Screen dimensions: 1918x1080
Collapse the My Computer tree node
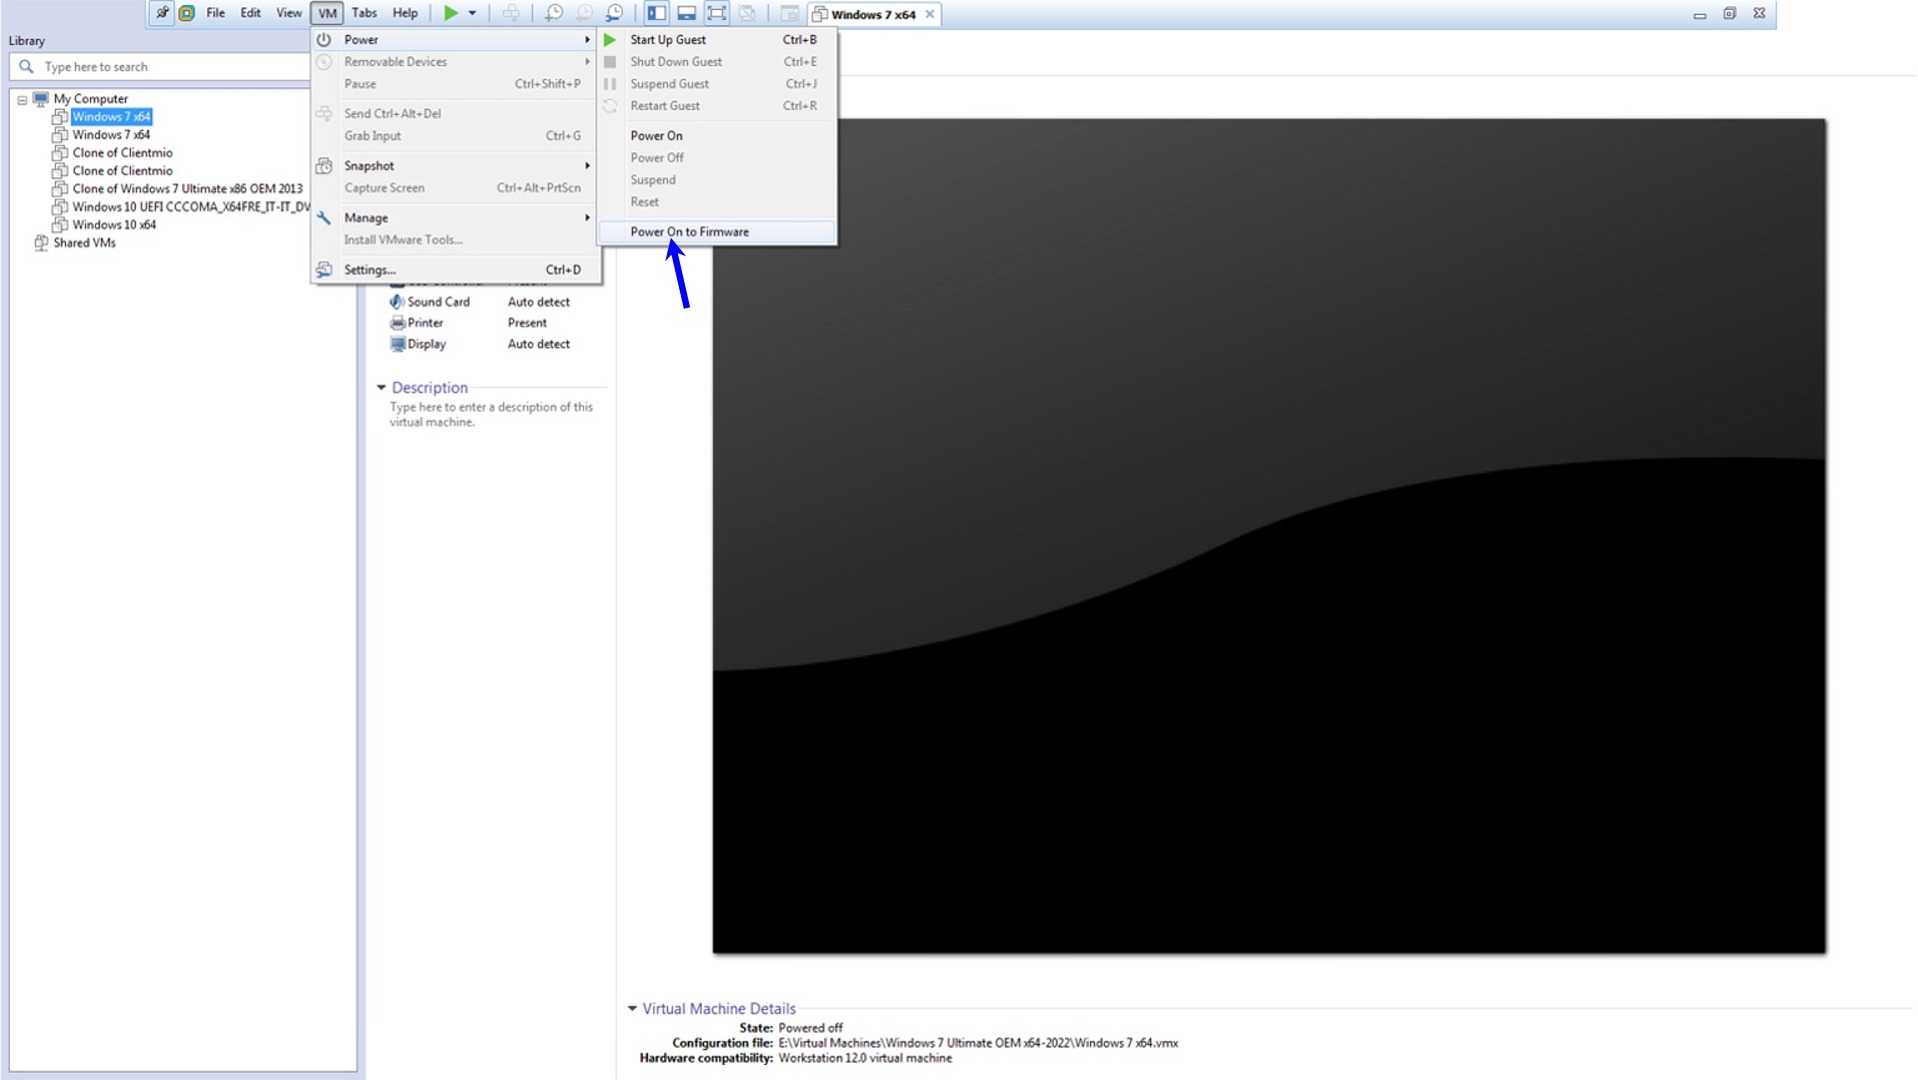(22, 100)
